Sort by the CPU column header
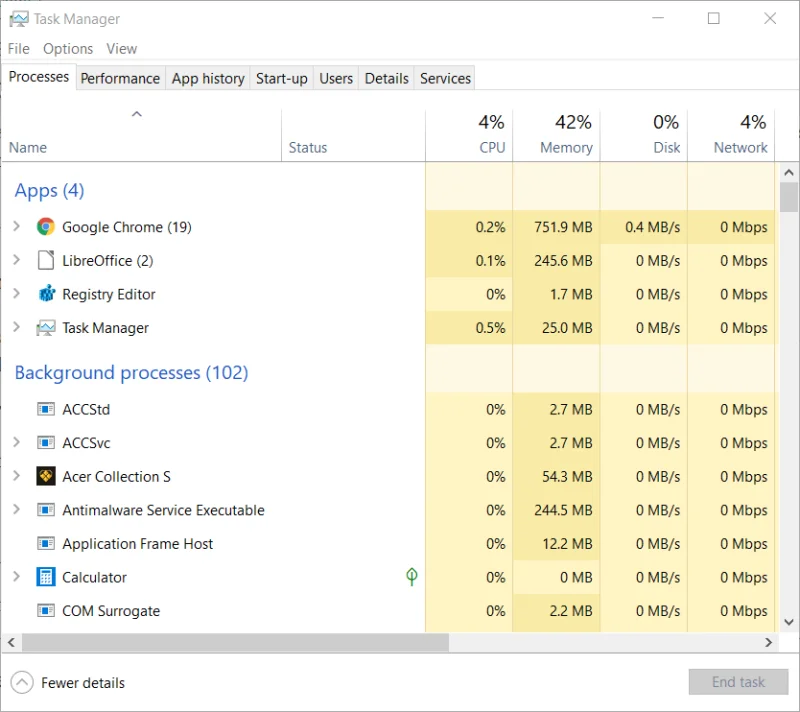The height and width of the screenshot is (712, 800). (x=469, y=135)
